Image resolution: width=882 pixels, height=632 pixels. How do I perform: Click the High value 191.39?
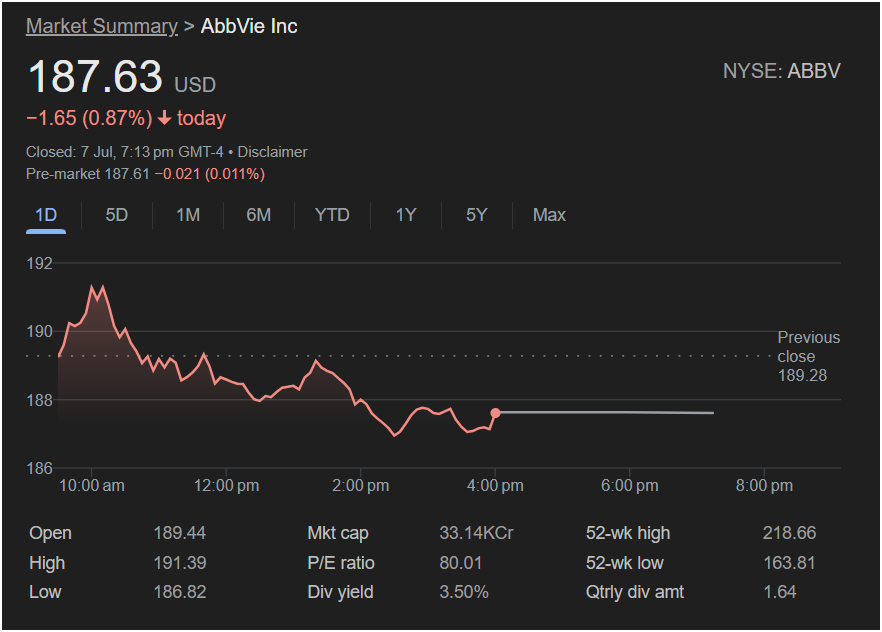coord(179,562)
